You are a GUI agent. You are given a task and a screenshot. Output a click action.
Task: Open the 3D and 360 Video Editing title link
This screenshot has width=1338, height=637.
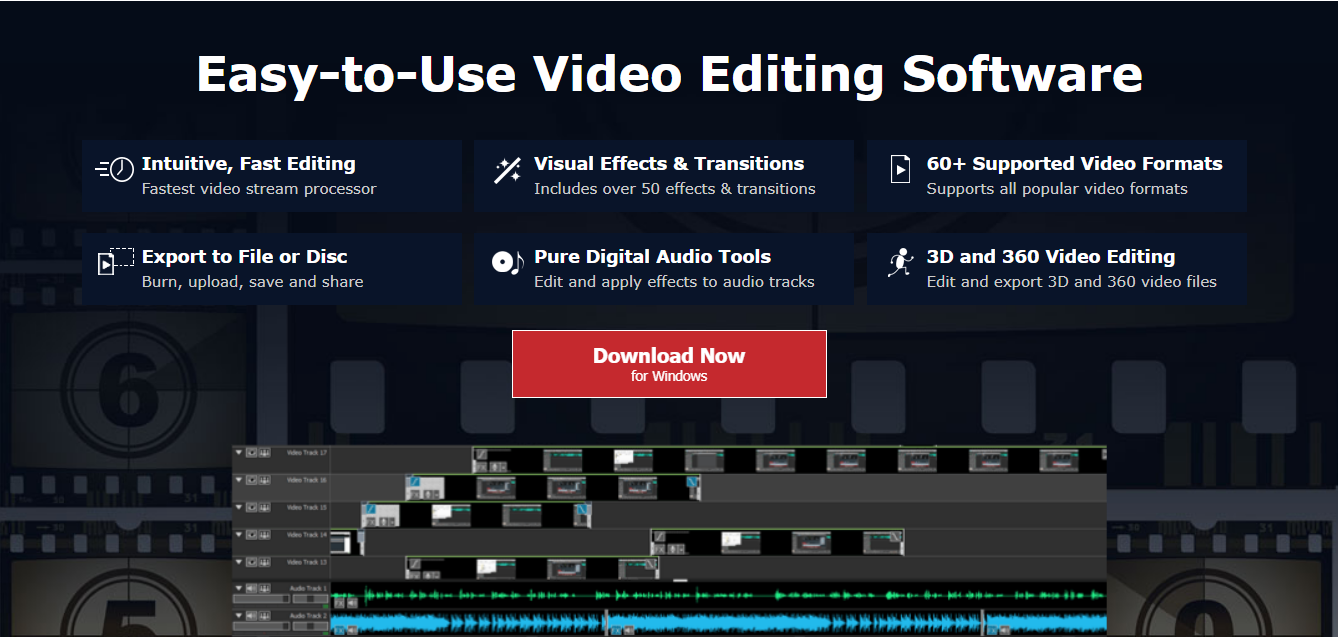pyautogui.click(x=1051, y=256)
